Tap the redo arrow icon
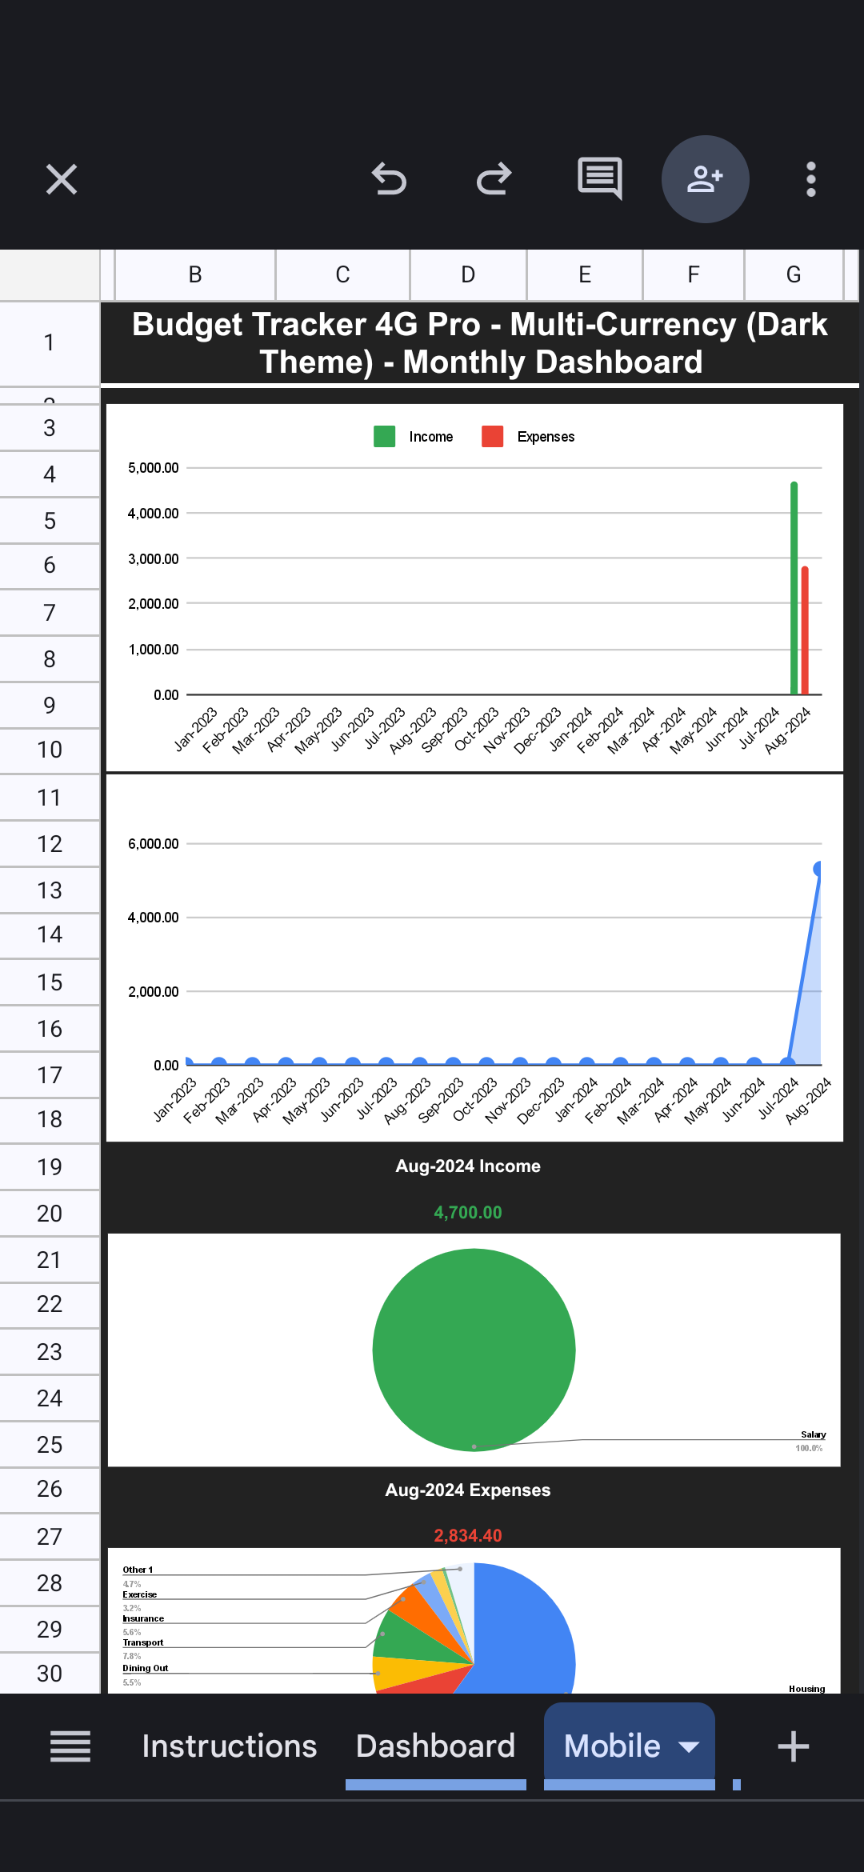This screenshot has width=864, height=1872. 494,180
